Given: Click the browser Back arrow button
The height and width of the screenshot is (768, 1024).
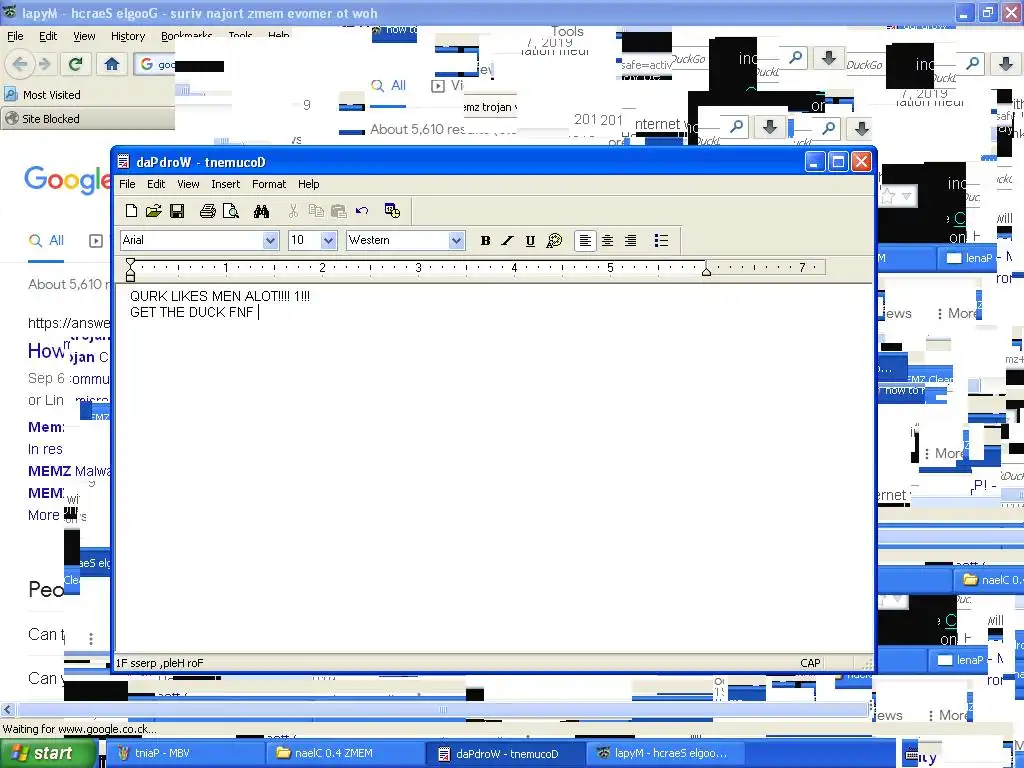Looking at the screenshot, I should (x=20, y=64).
